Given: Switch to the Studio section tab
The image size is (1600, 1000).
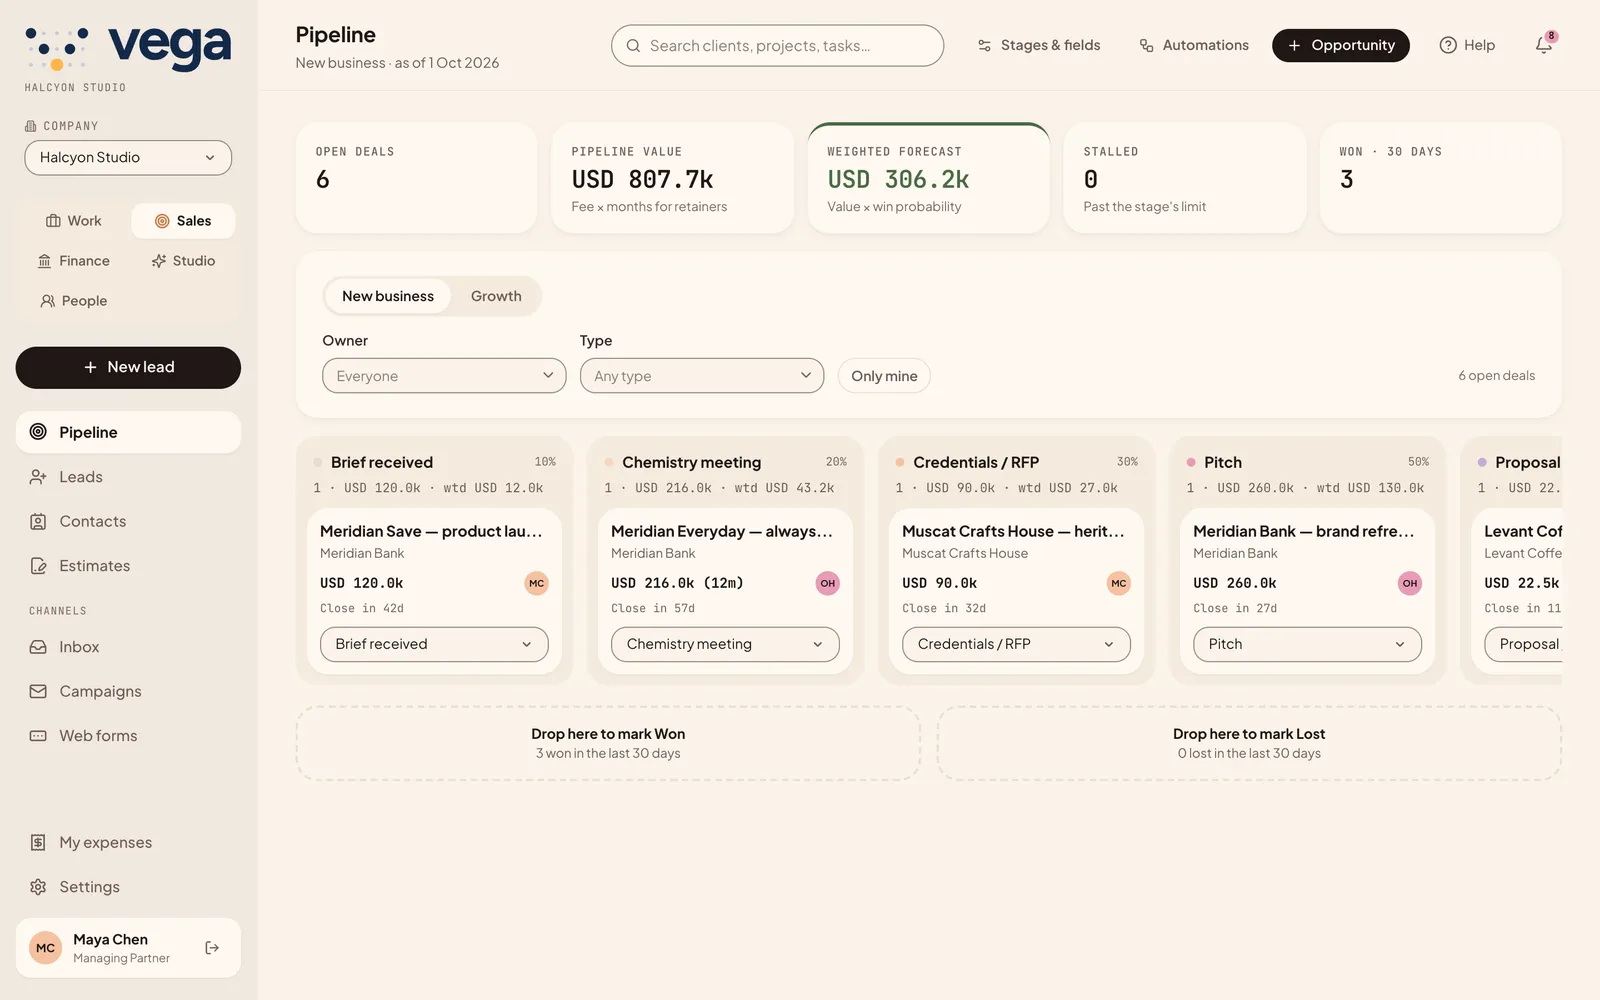Looking at the screenshot, I should pyautogui.click(x=183, y=261).
